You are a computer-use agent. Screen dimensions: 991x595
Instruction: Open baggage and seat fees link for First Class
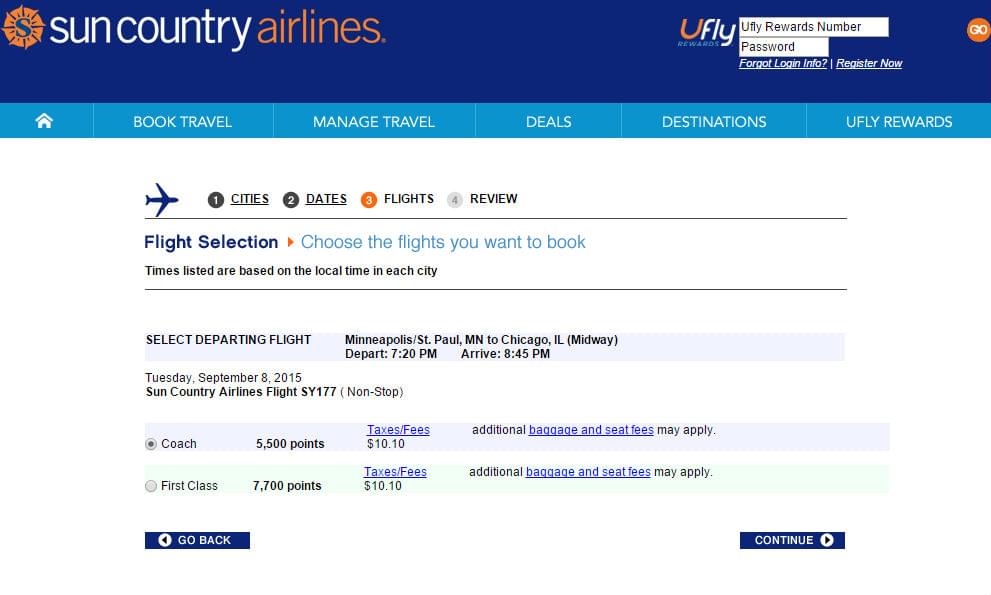pos(588,472)
